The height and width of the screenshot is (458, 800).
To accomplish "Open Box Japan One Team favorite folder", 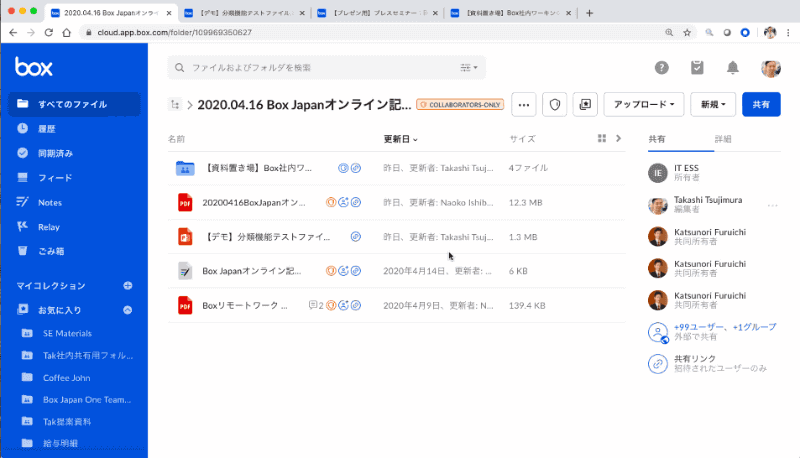I will click(87, 399).
